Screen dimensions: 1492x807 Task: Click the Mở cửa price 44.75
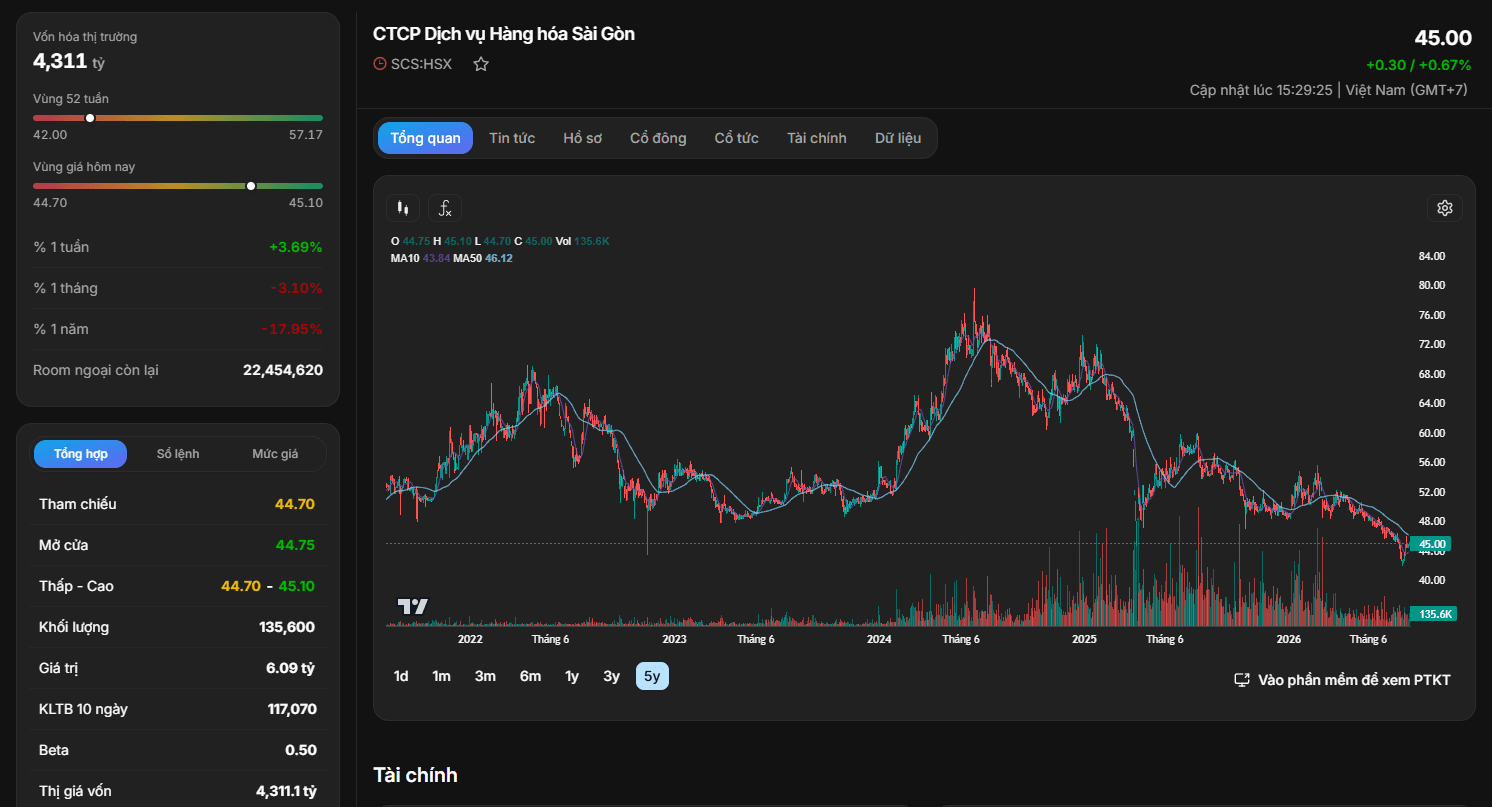click(x=295, y=545)
